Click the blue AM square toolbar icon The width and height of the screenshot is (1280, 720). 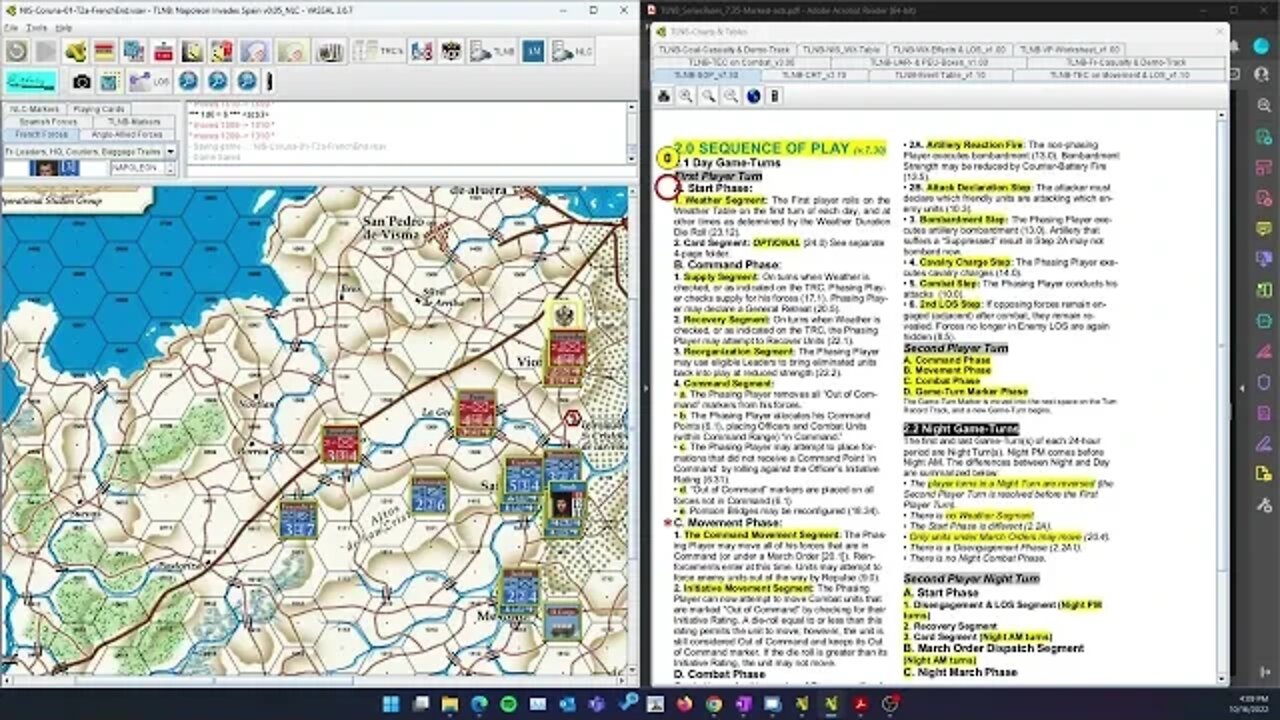[533, 51]
